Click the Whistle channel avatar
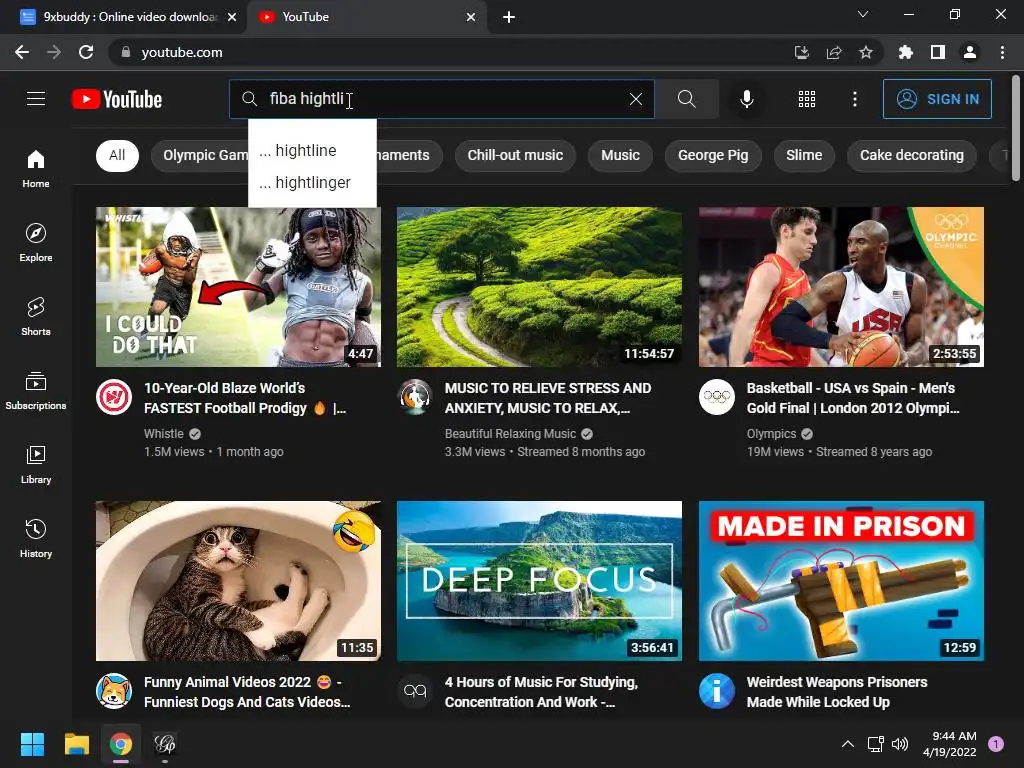The width and height of the screenshot is (1024, 768). point(114,397)
